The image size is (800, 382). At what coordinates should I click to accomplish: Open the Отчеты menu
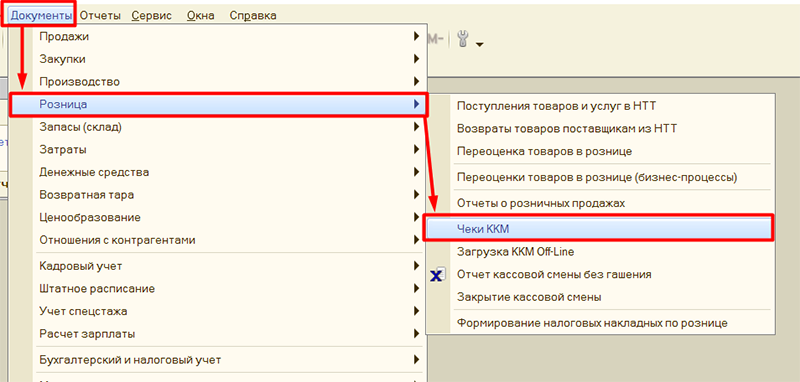[x=100, y=15]
